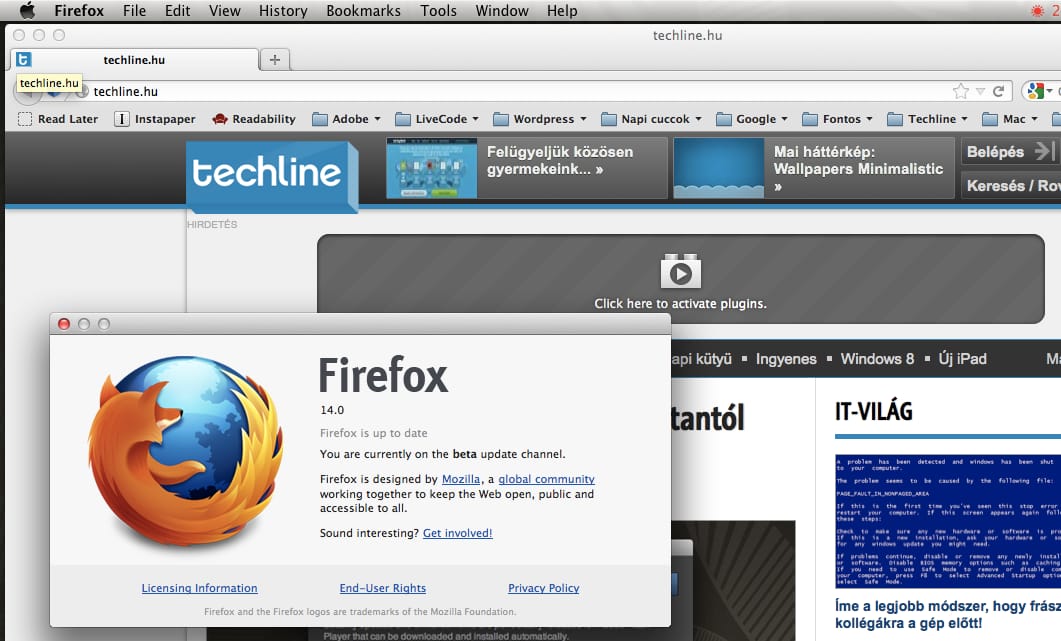This screenshot has width=1061, height=641.
Task: Bookmark page with the star icon
Action: click(x=960, y=91)
